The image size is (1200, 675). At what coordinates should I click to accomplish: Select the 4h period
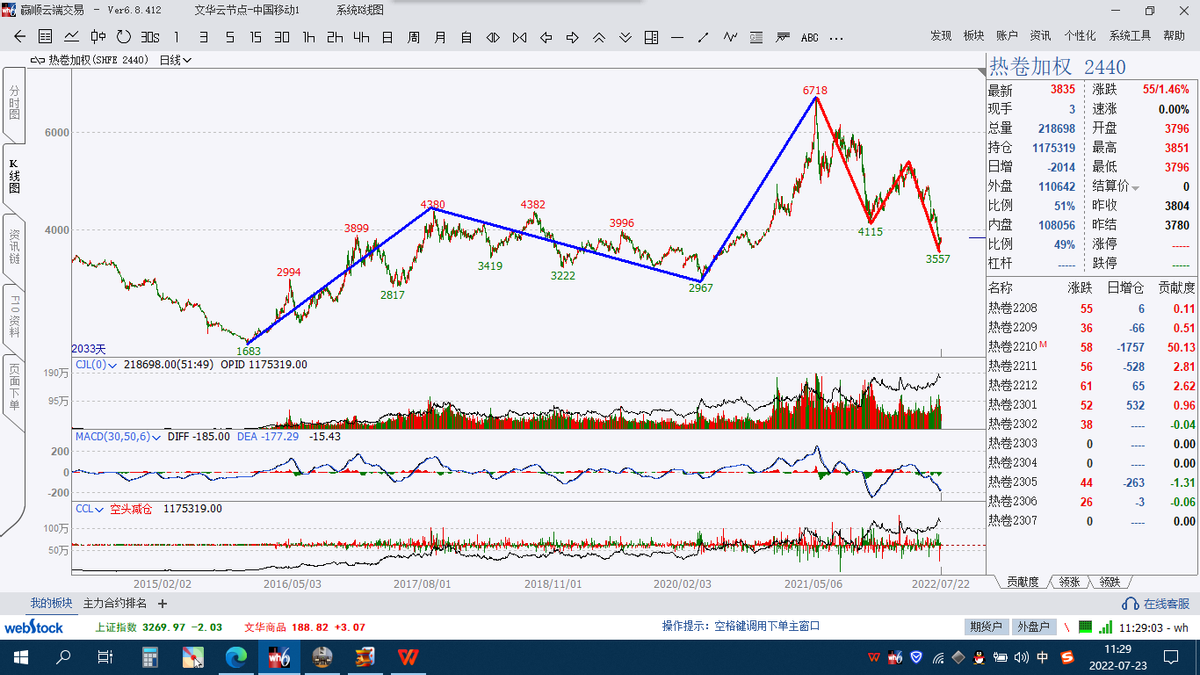(361, 36)
